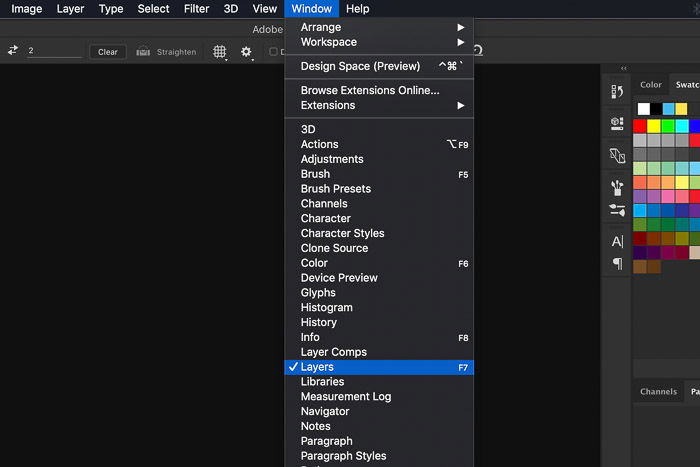Collapse the panel dock with double chevron

[x=624, y=68]
